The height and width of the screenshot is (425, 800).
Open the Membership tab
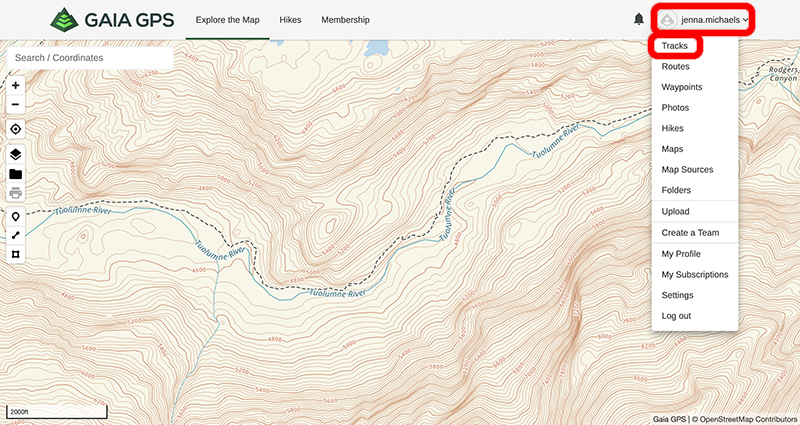pyautogui.click(x=345, y=20)
